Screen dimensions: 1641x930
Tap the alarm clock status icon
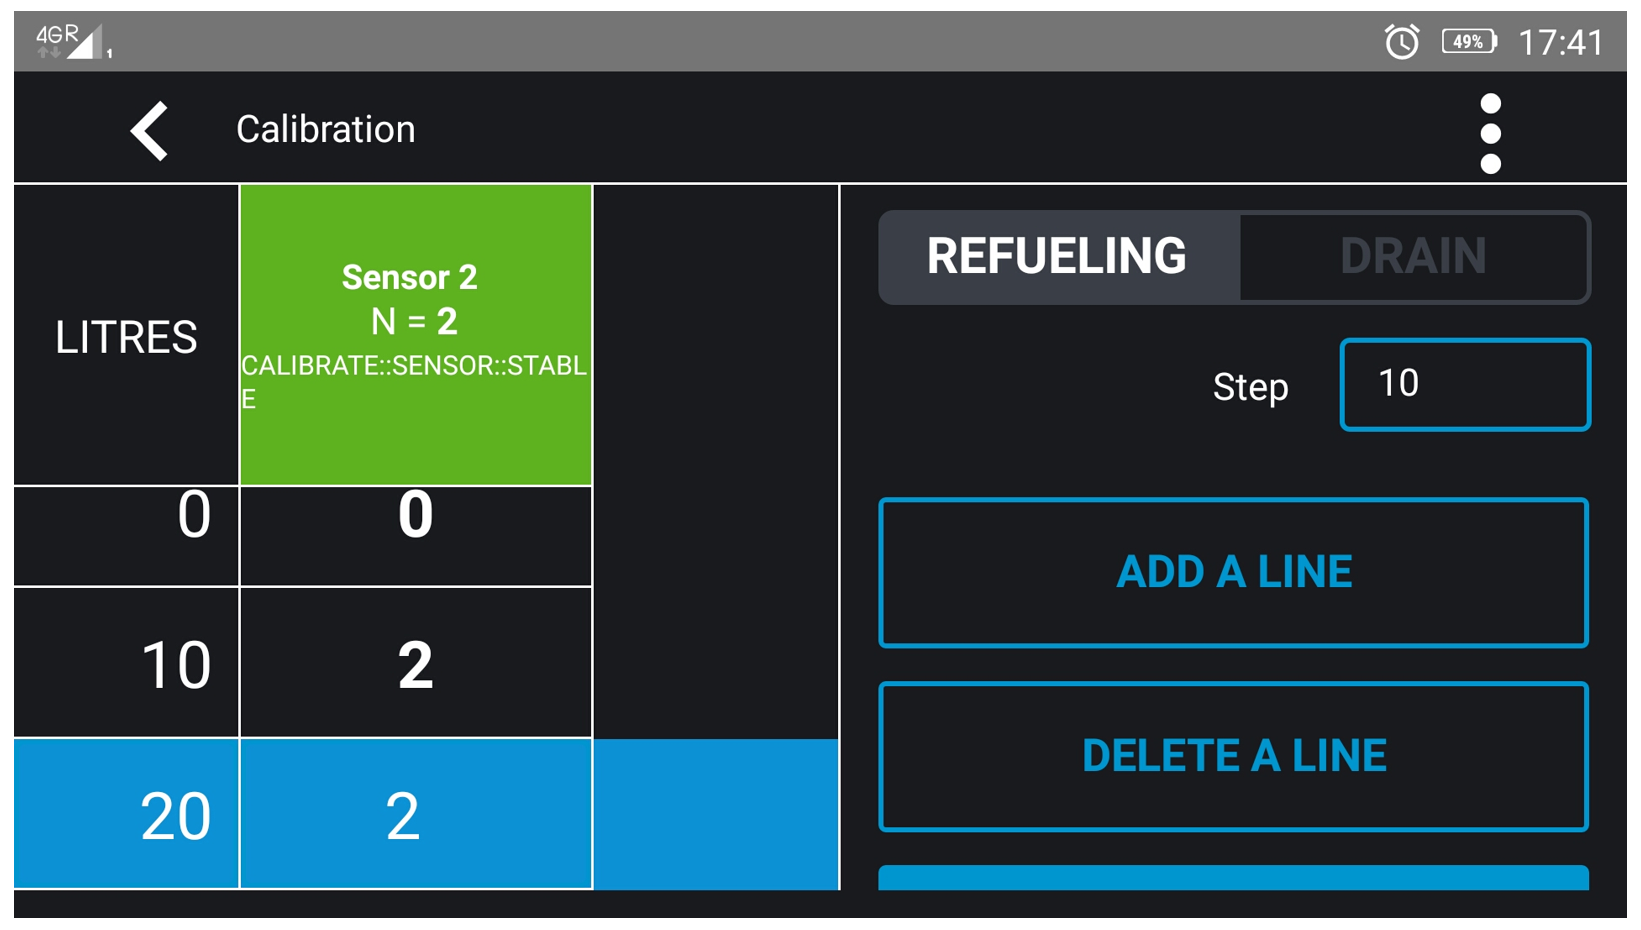tap(1401, 42)
